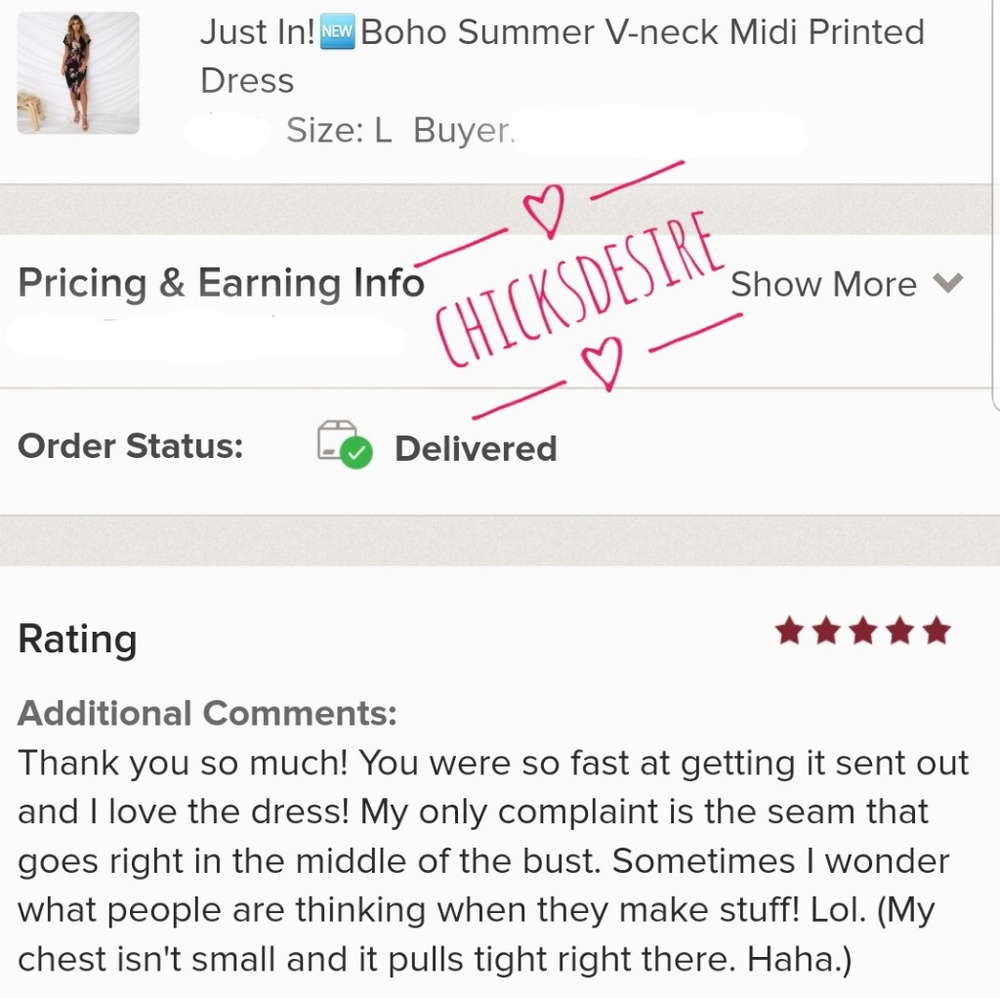Open the Boho Summer V-neck dress title
This screenshot has height=998, width=1000.
(562, 55)
